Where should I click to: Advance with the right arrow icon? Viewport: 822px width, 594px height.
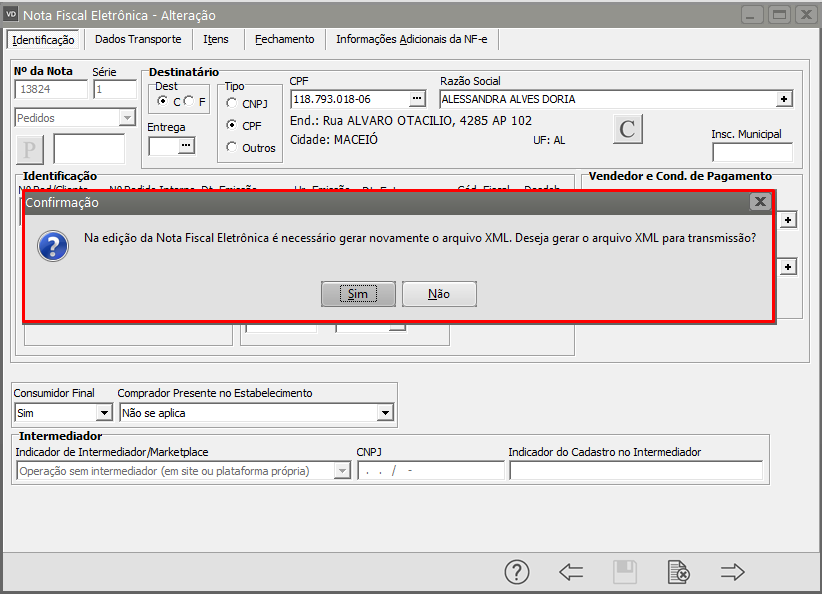pos(733,572)
